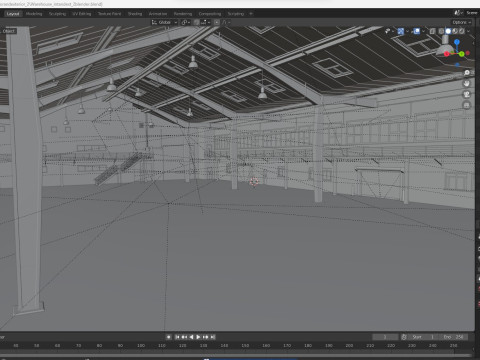This screenshot has height=360, width=480.
Task: Open the Rendering workspace tab
Action: pos(183,14)
